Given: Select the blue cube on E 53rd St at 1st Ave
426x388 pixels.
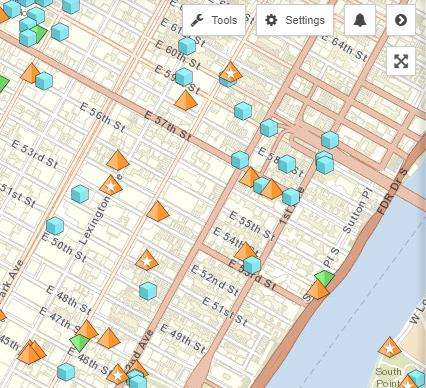Looking at the screenshot, I should (252, 265).
